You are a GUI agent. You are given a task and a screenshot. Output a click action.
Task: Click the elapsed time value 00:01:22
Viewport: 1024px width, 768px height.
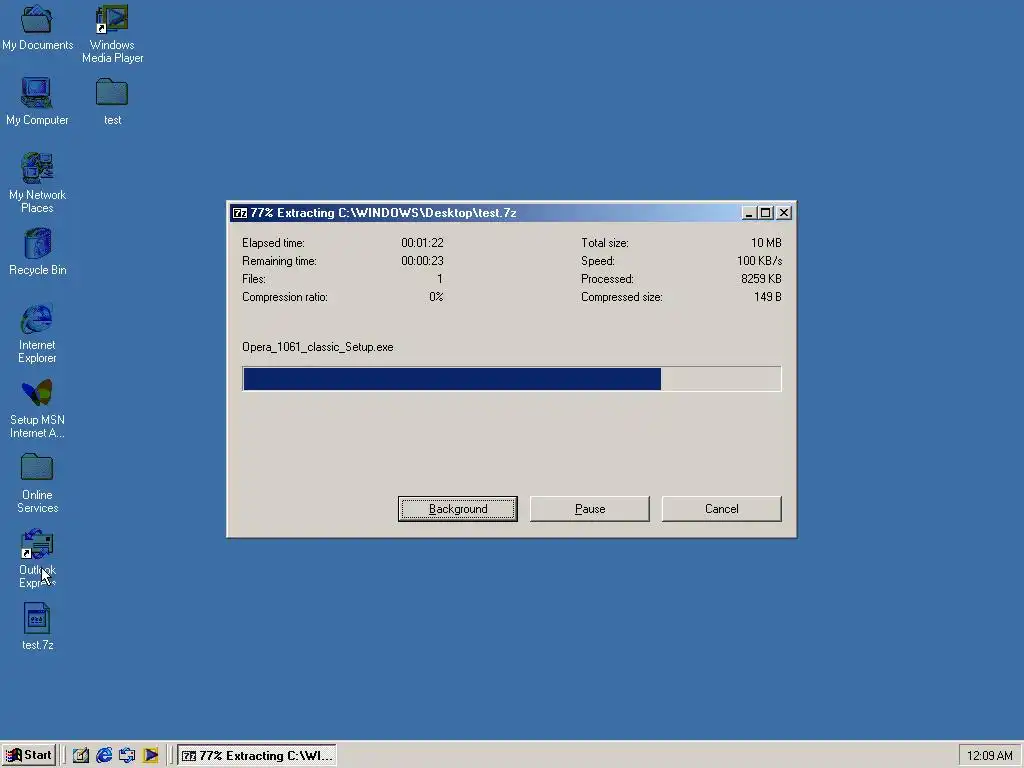[422, 243]
